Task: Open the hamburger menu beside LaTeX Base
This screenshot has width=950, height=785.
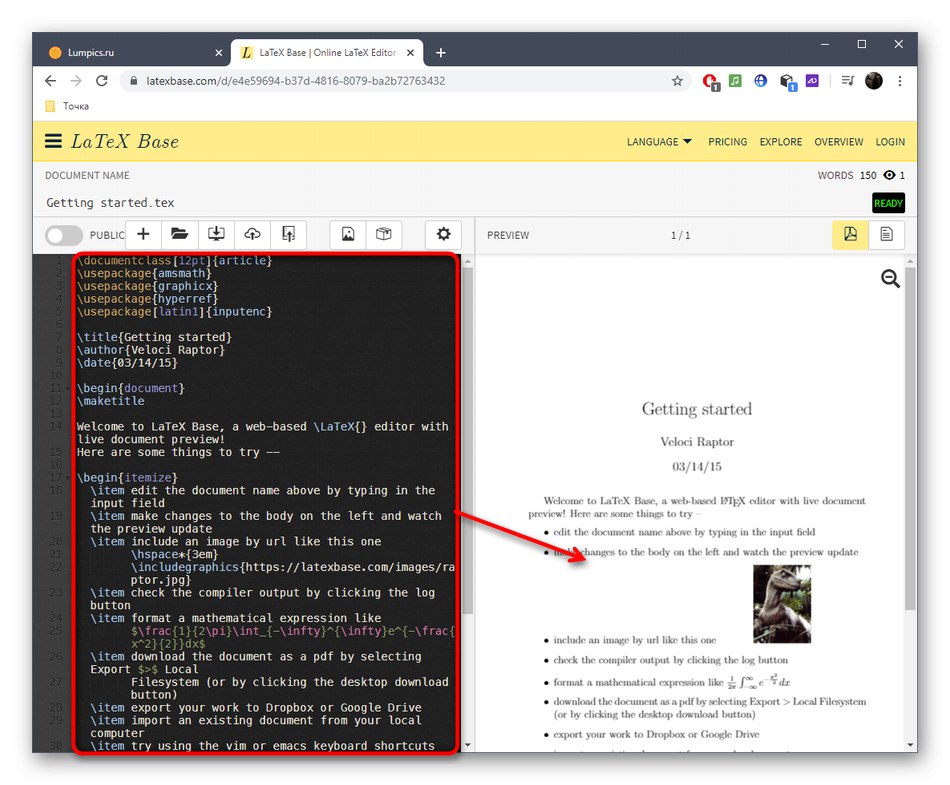Action: coord(53,141)
